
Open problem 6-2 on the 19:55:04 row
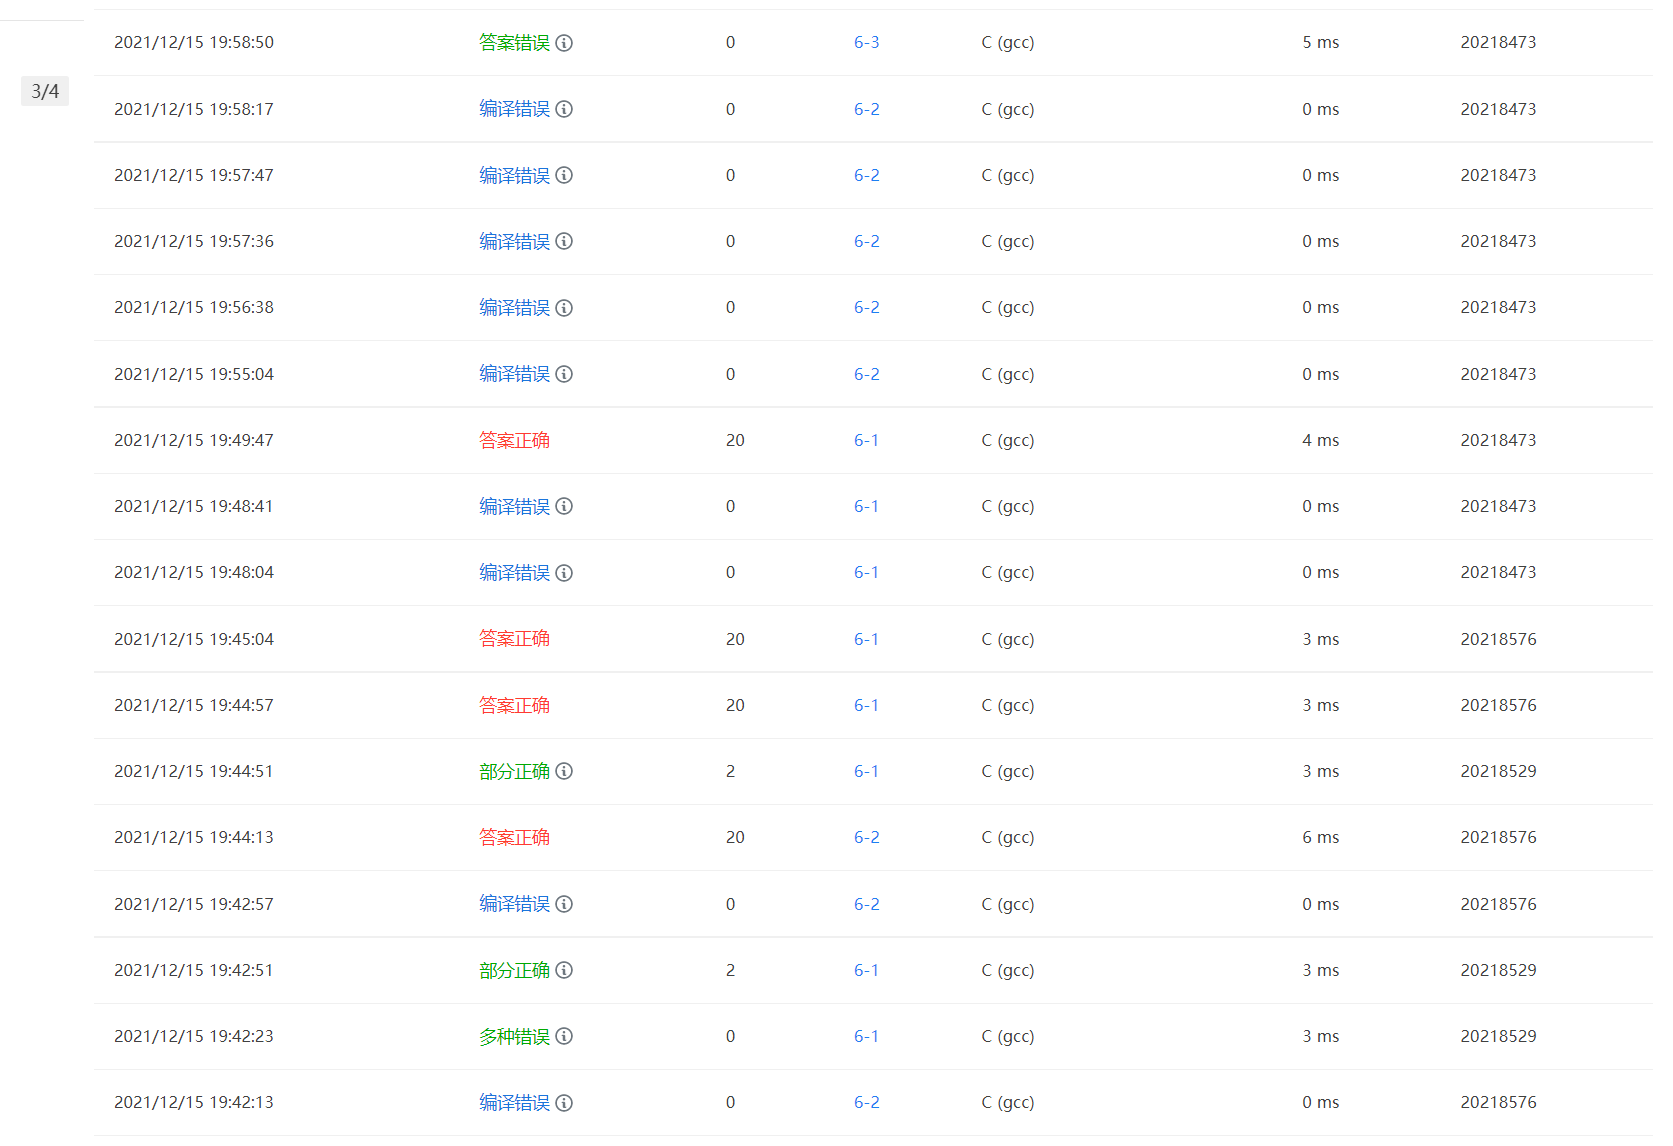867,374
